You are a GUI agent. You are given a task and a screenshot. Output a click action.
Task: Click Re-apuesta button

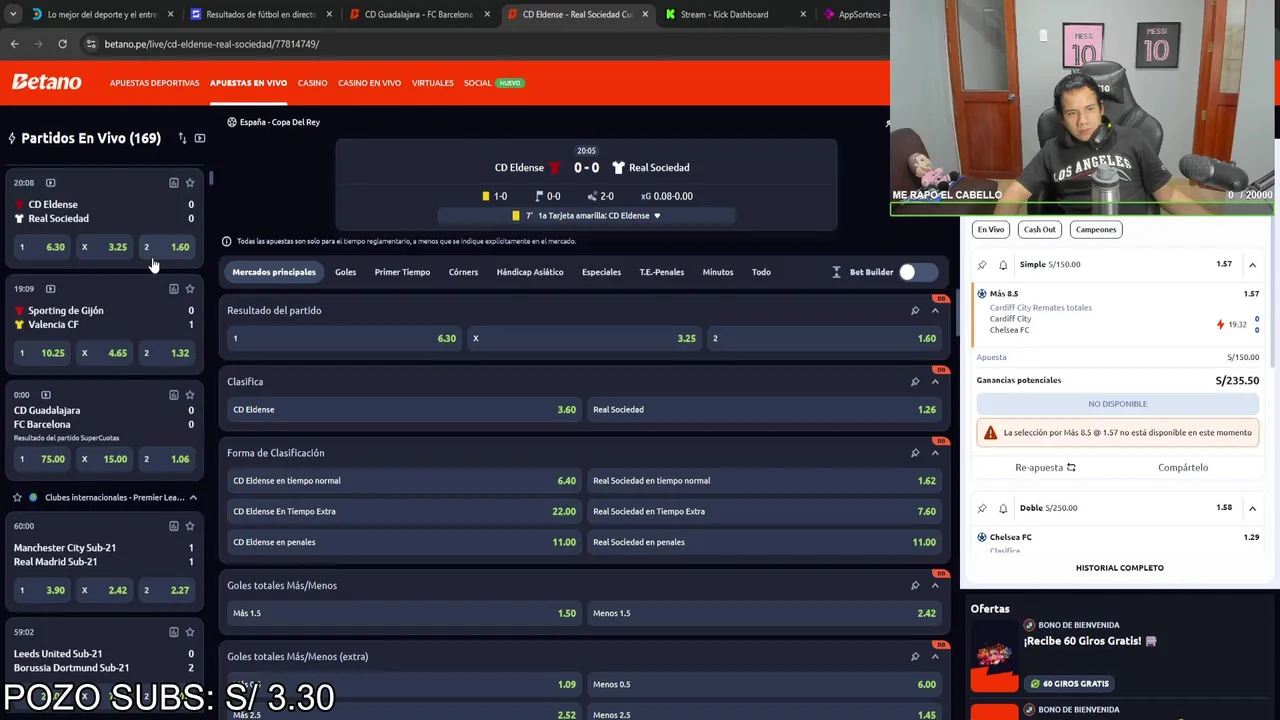(1045, 467)
